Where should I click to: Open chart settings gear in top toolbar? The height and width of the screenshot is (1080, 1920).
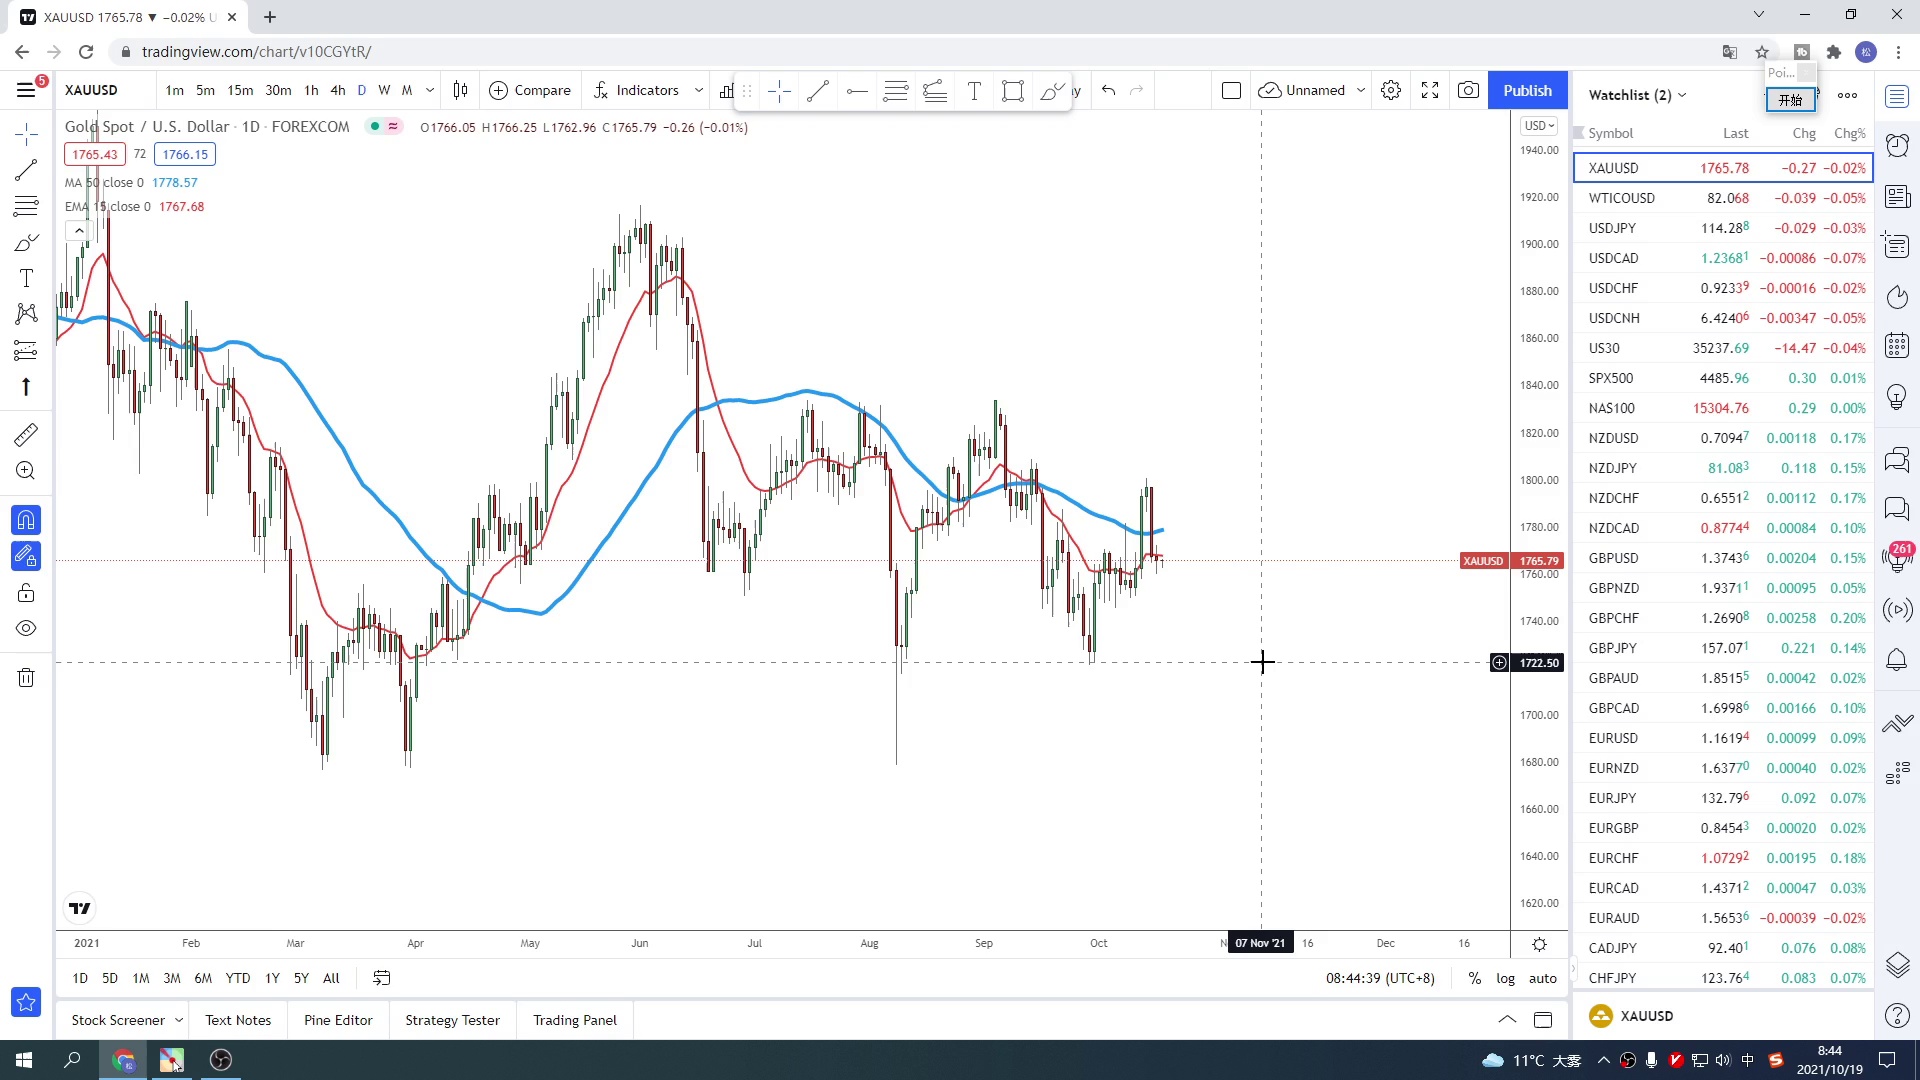1391,90
